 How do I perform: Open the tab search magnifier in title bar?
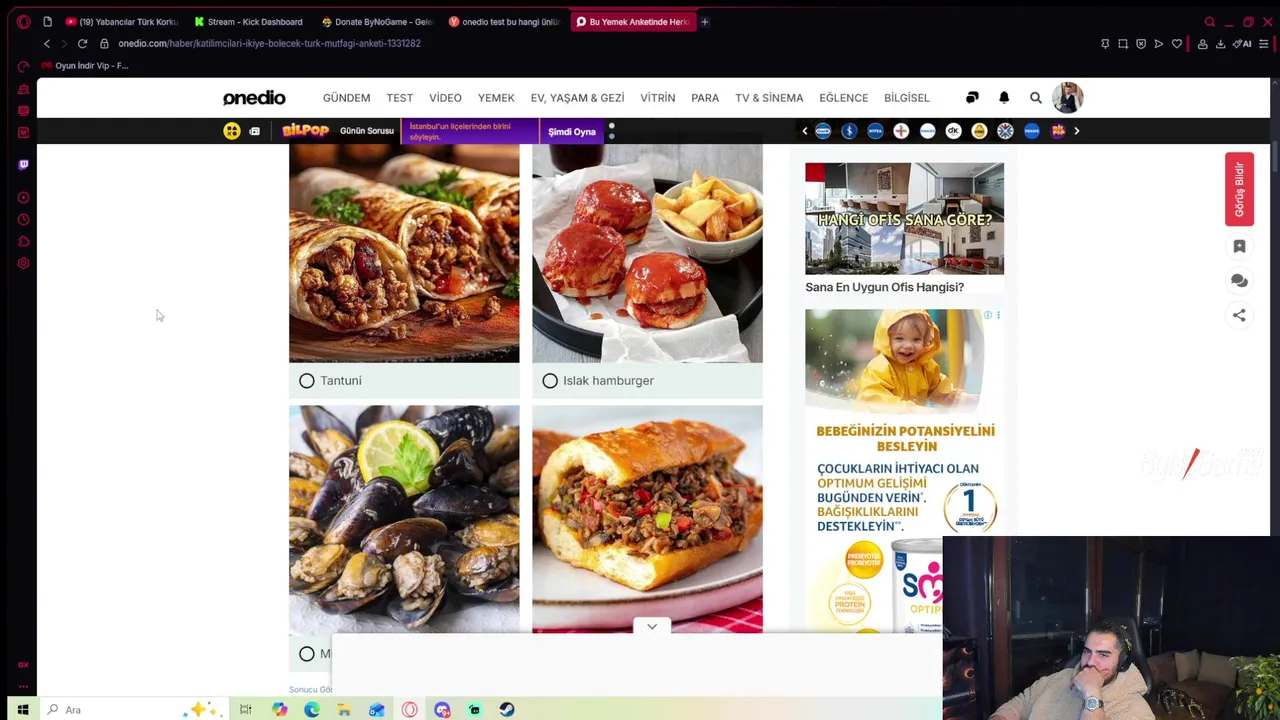(x=1210, y=22)
